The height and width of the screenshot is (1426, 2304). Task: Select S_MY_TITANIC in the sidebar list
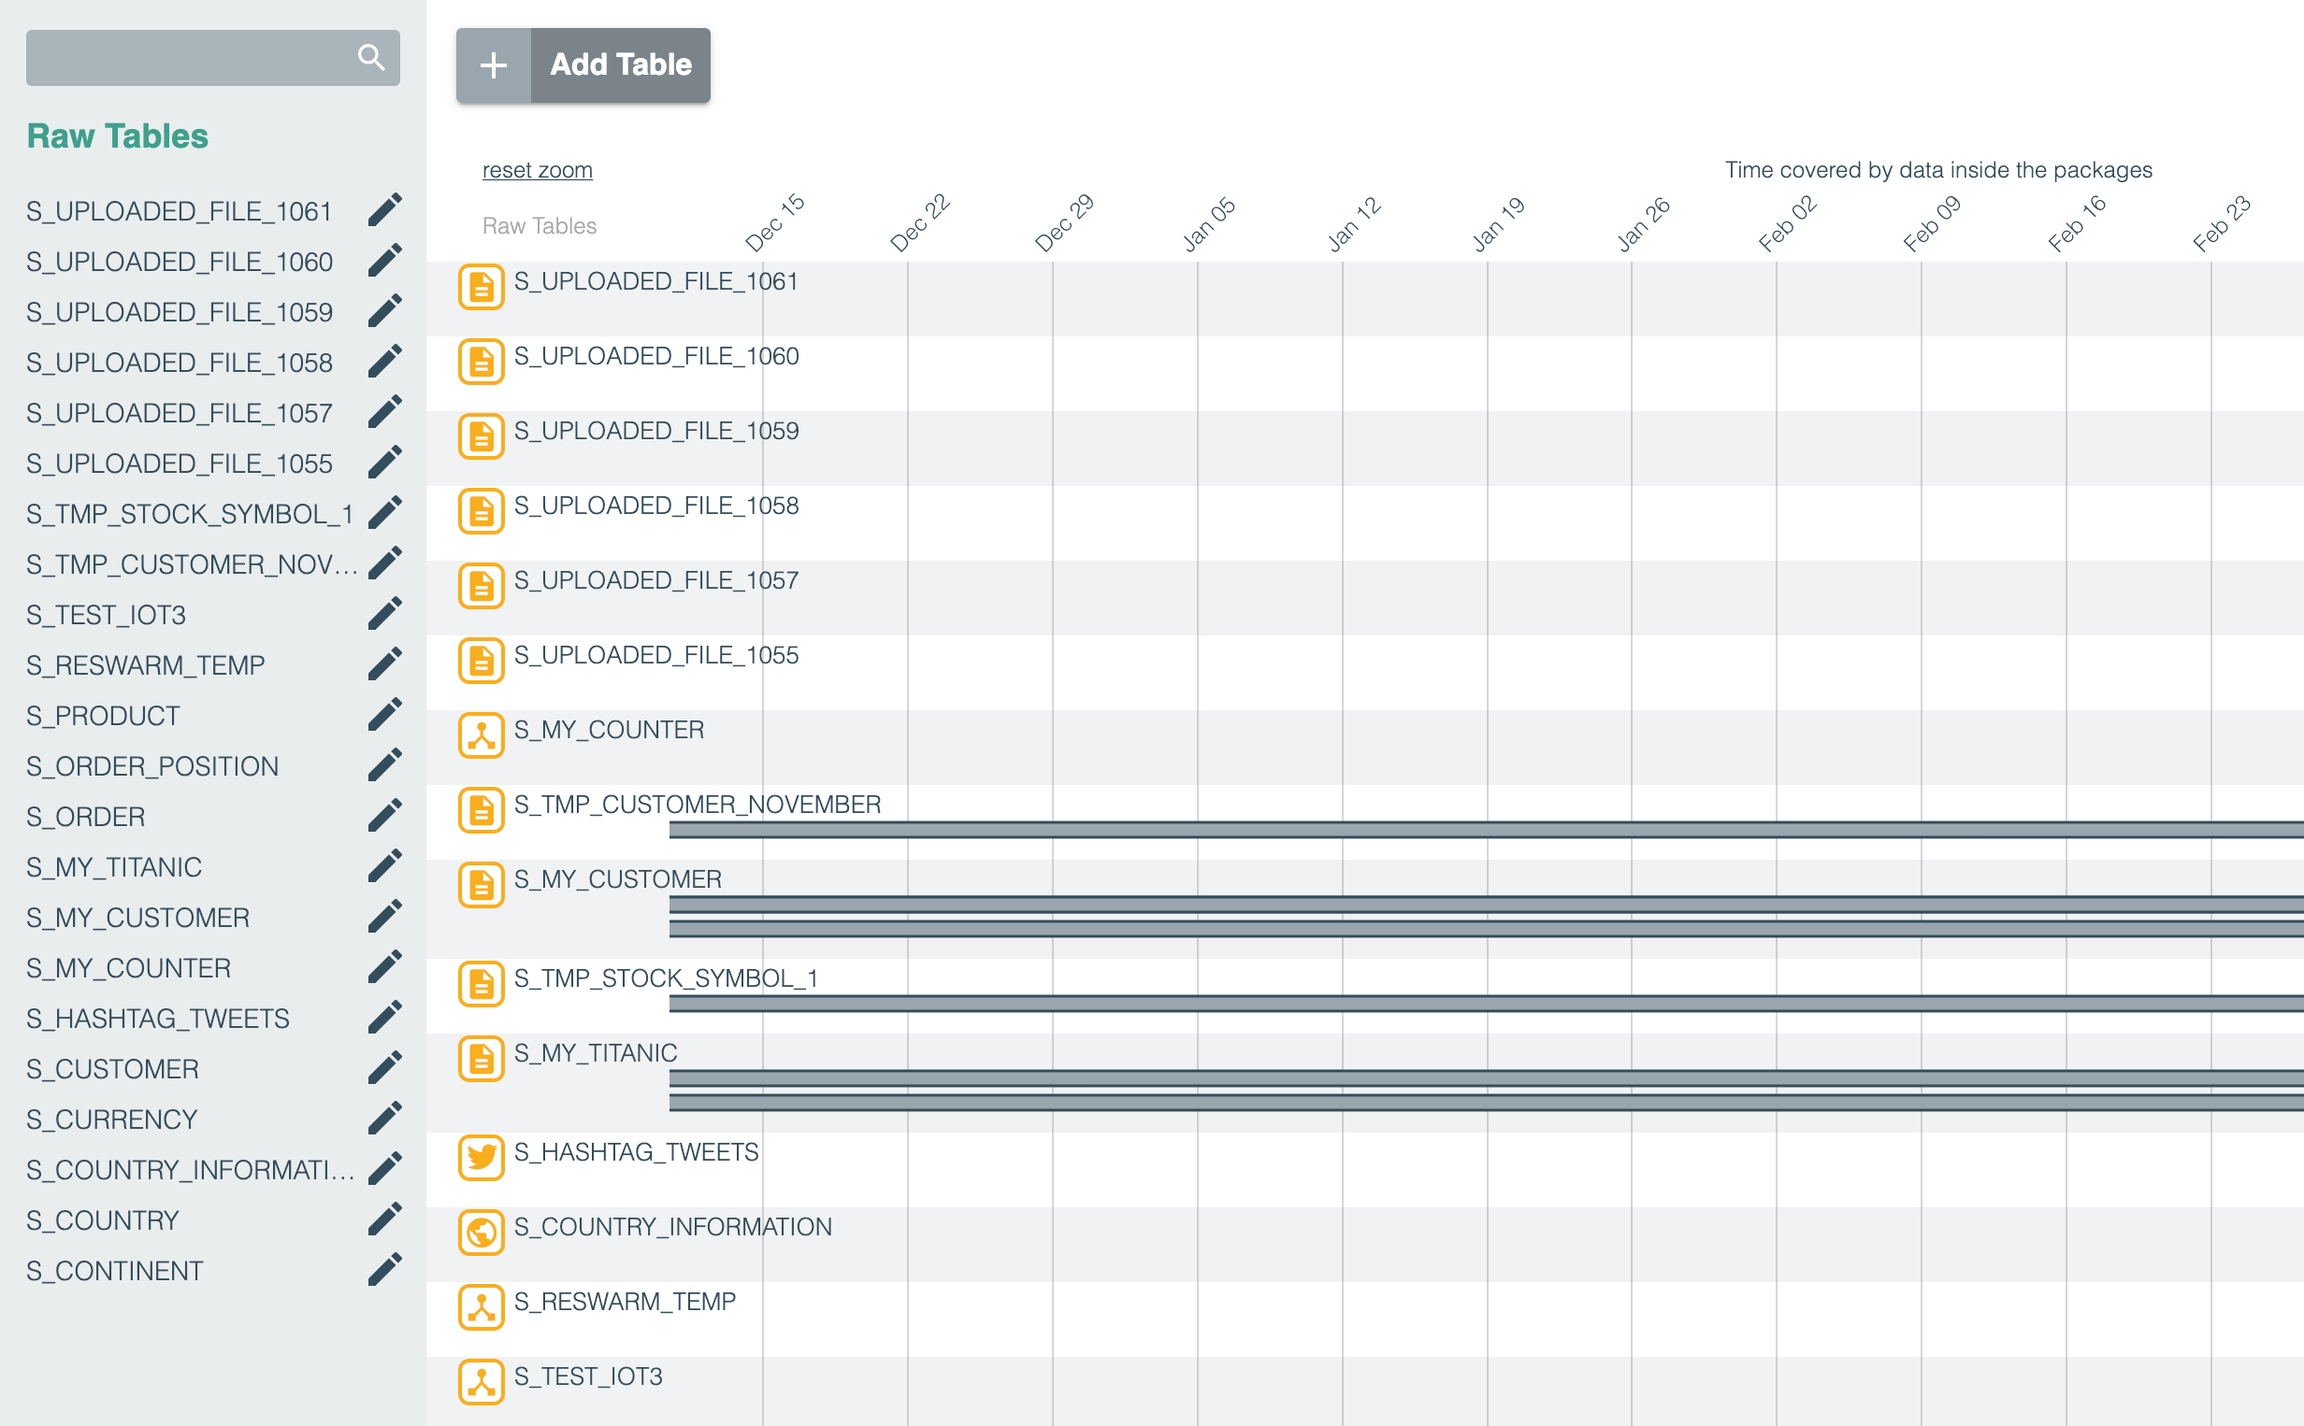(114, 867)
